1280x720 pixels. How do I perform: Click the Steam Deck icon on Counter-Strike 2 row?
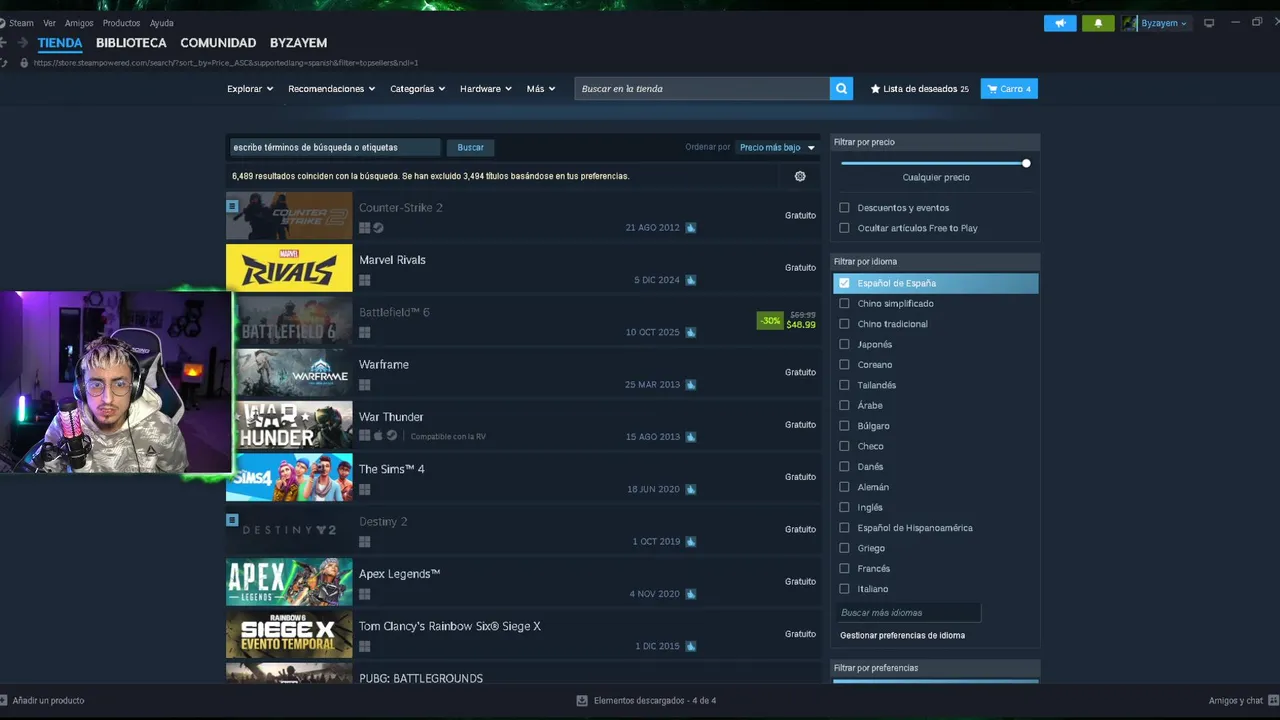click(x=378, y=228)
